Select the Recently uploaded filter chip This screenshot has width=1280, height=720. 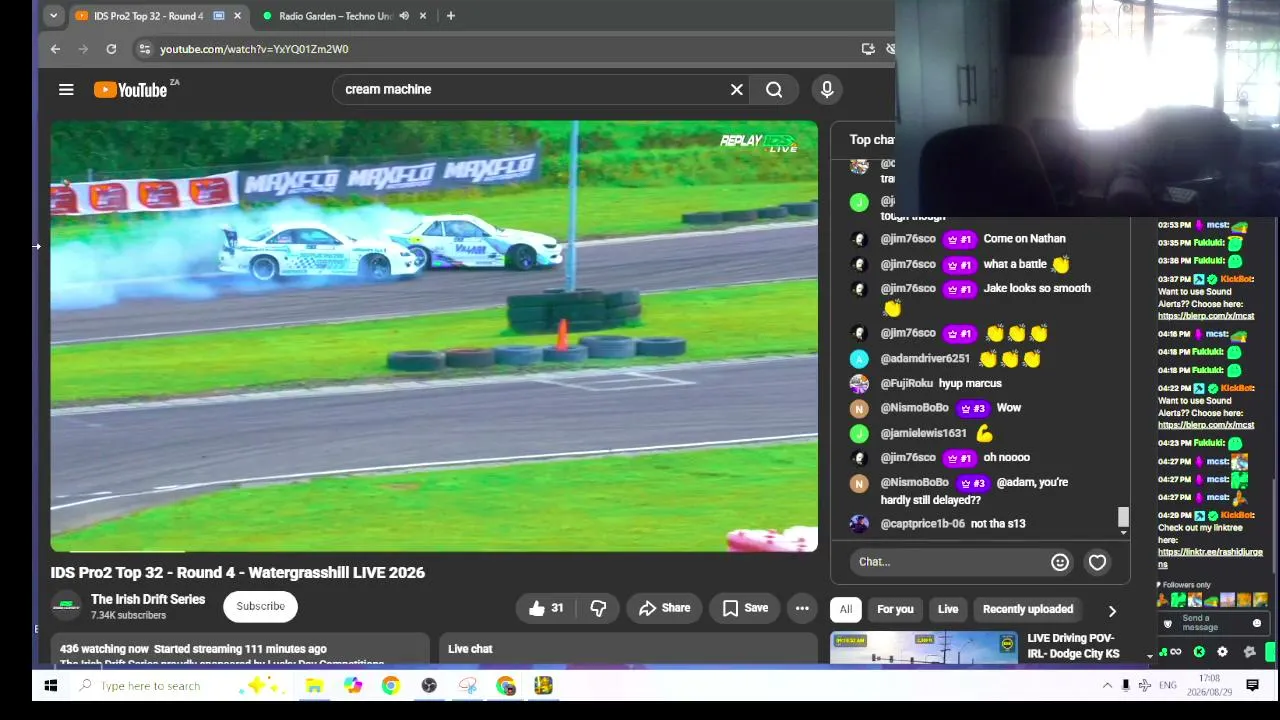[x=1028, y=609]
